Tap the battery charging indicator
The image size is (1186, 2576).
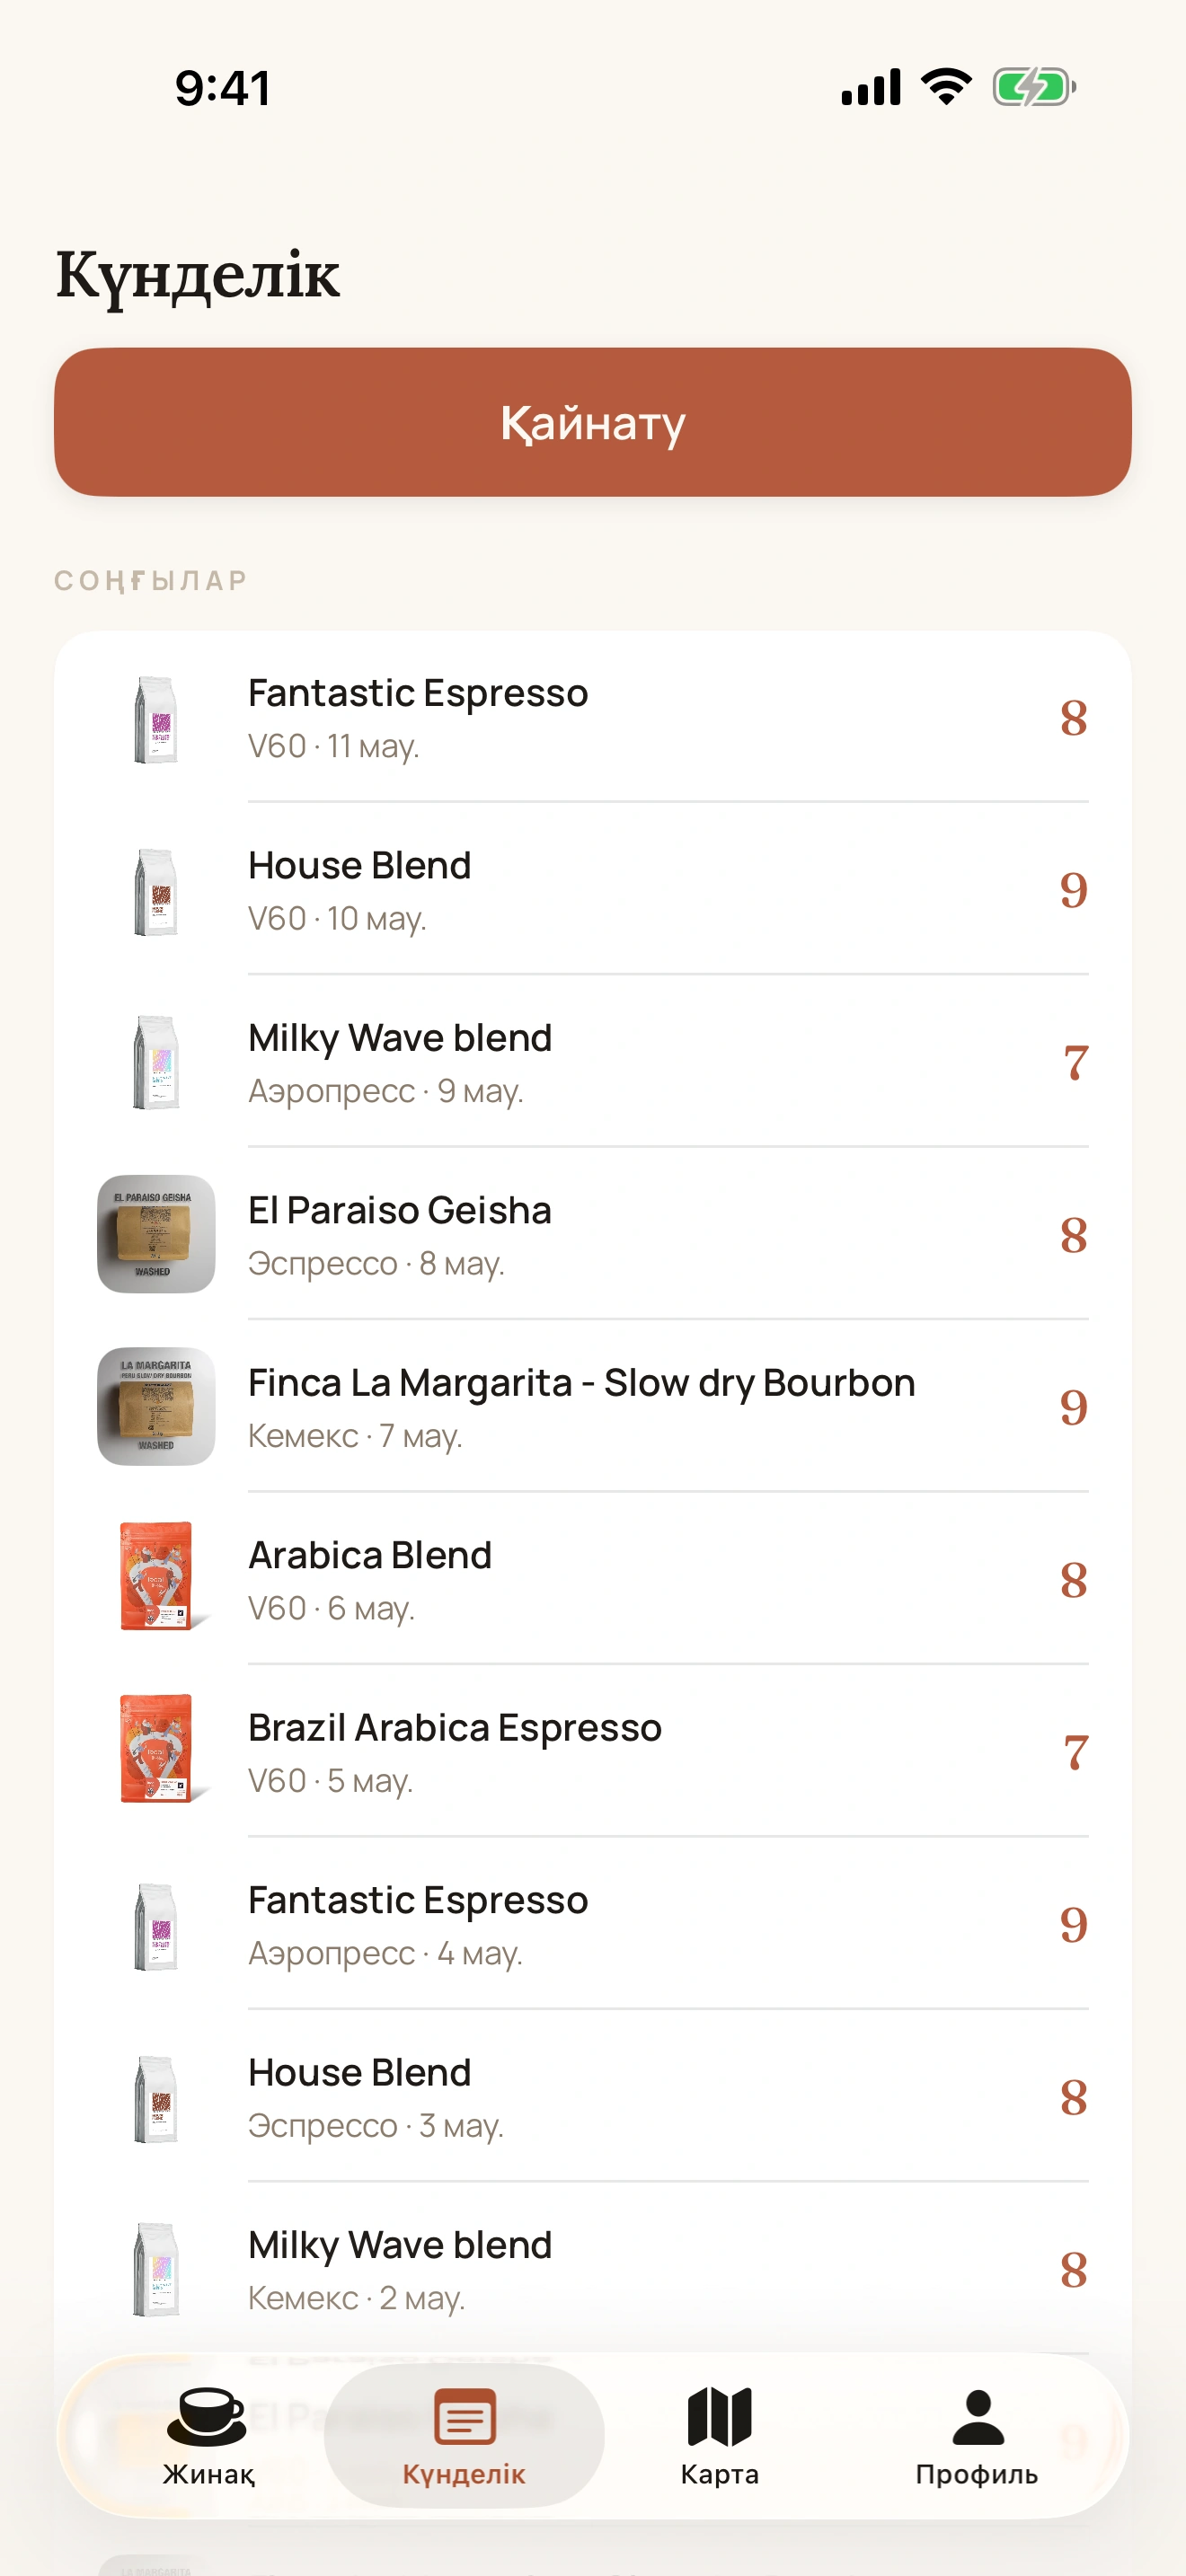[x=1034, y=87]
